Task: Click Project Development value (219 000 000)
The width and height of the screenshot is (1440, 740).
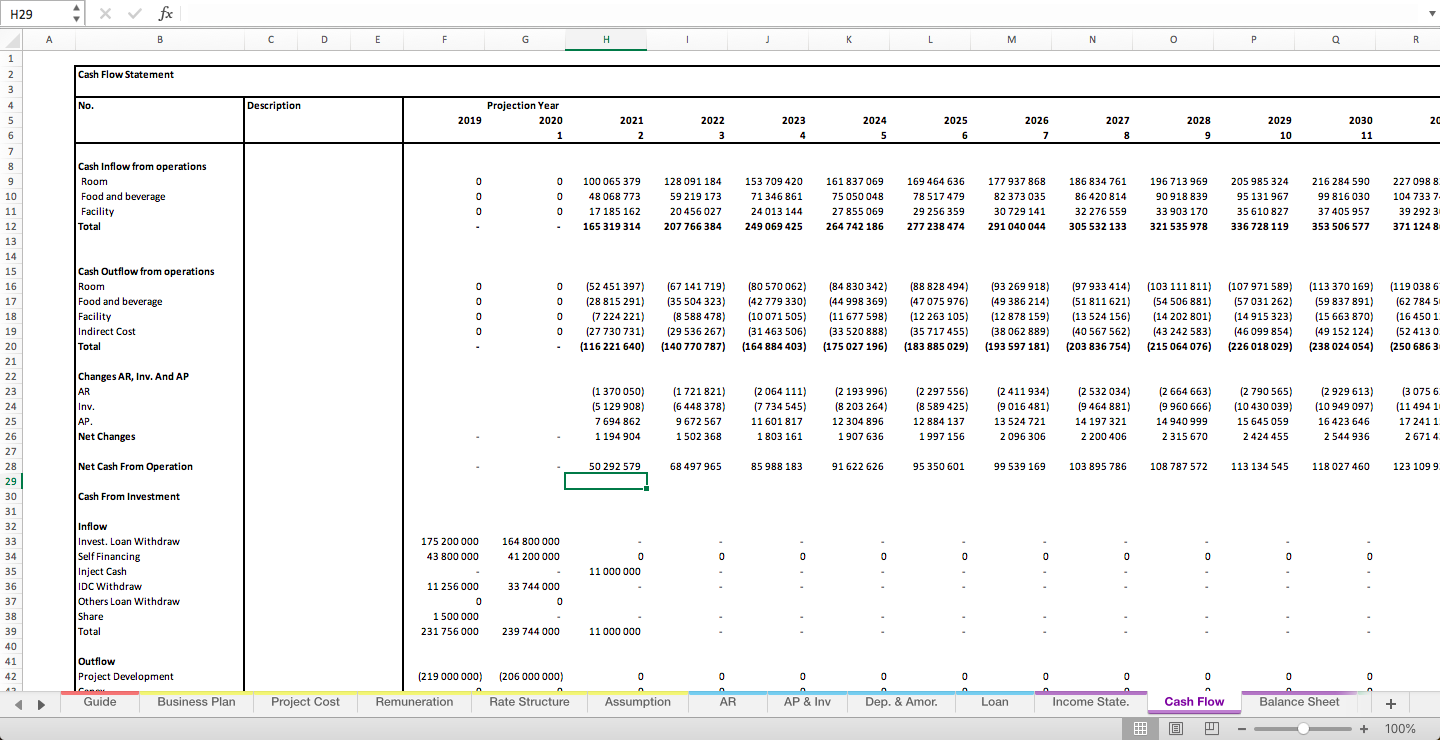Action: 449,676
